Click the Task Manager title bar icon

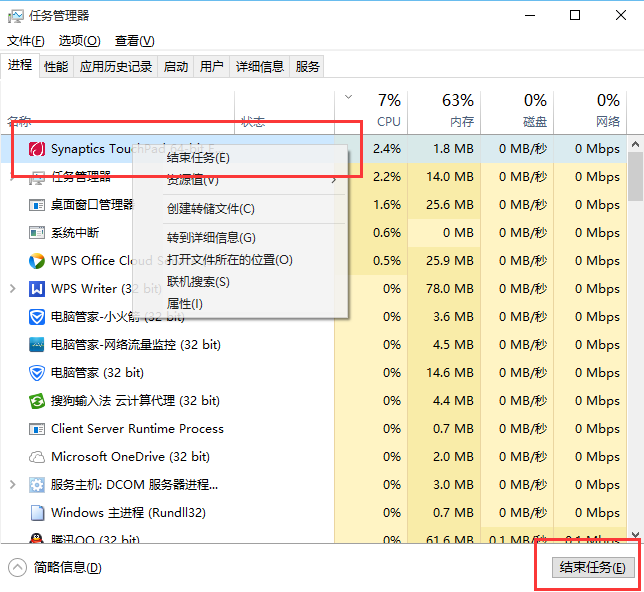pos(16,16)
